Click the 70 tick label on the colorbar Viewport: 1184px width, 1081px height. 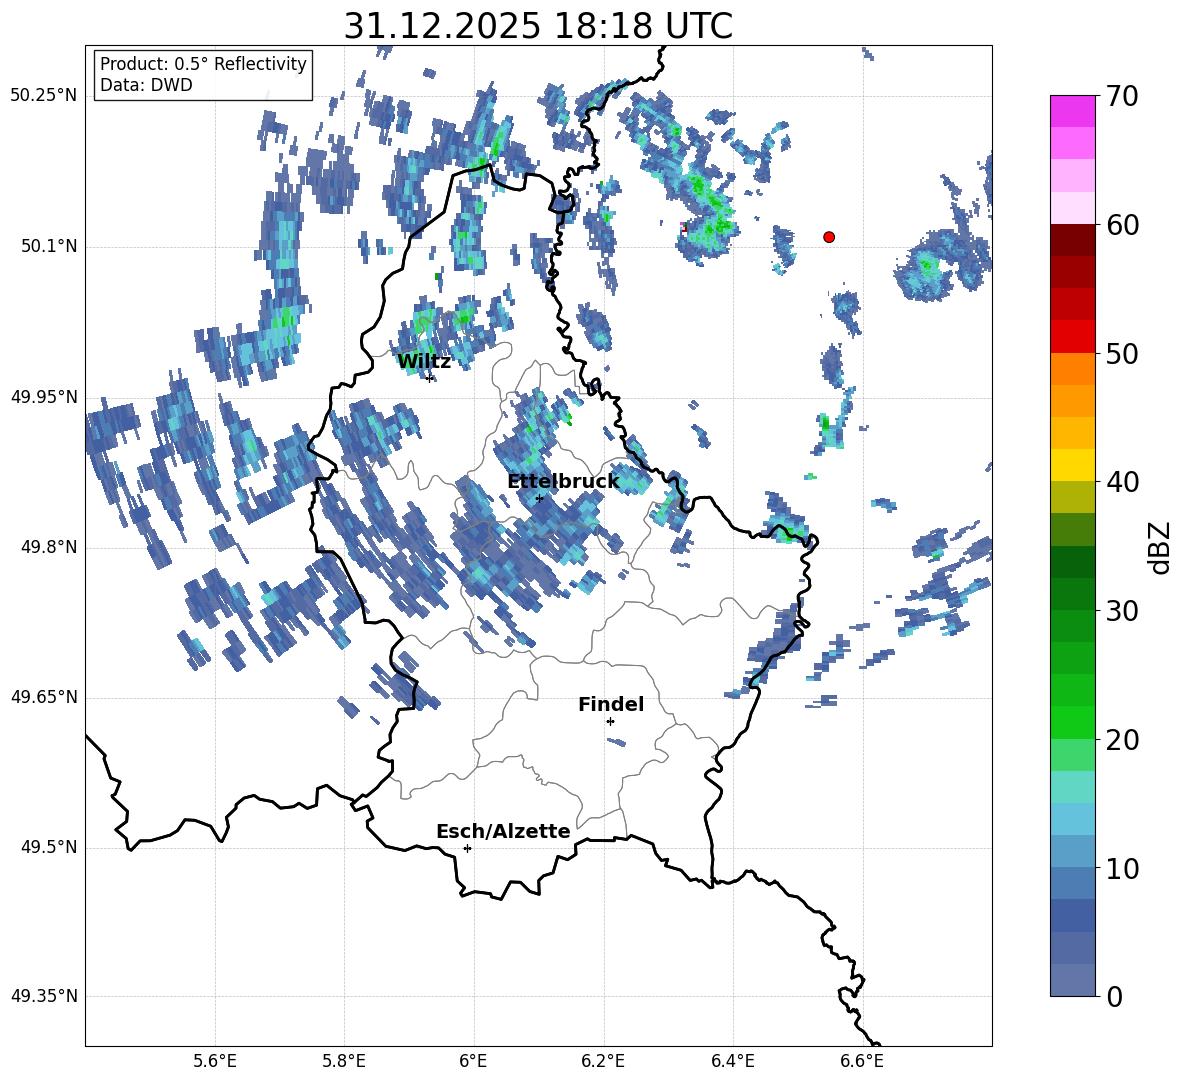[x=1122, y=97]
